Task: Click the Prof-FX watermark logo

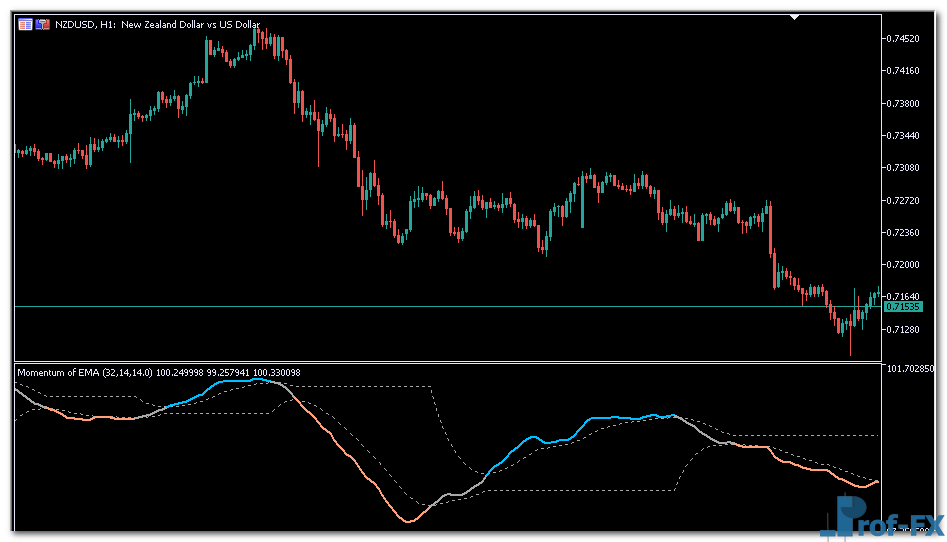Action: tap(878, 518)
